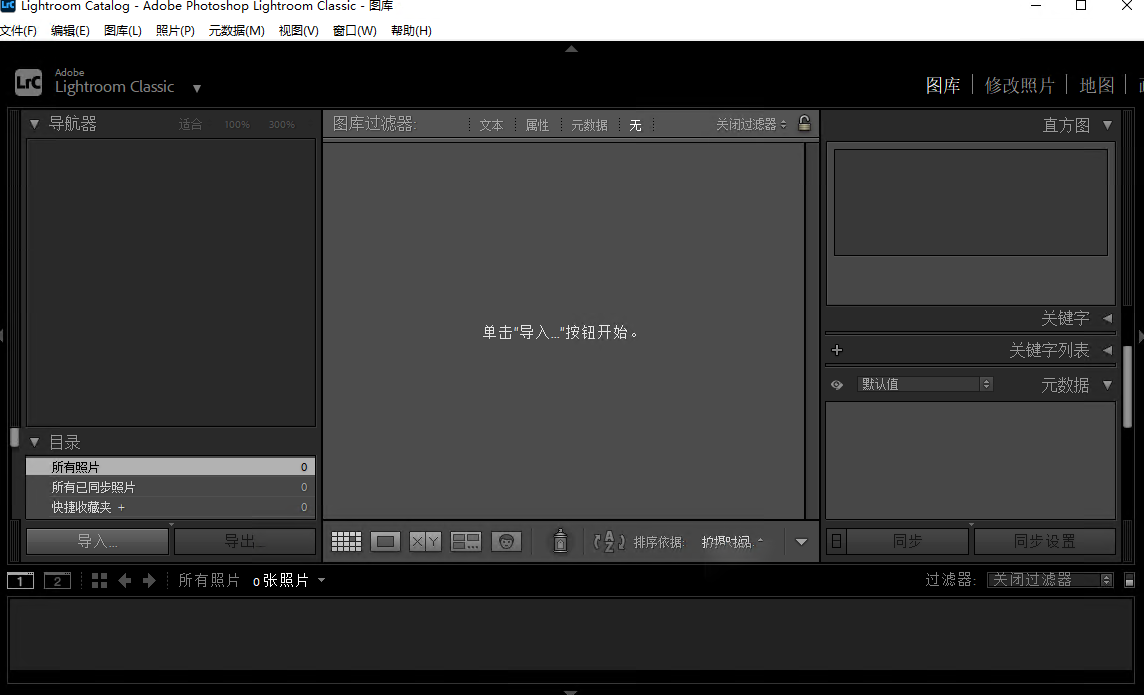Image resolution: width=1144 pixels, height=695 pixels.
Task: Toggle the sync switch beside 同步 button
Action: coord(836,541)
